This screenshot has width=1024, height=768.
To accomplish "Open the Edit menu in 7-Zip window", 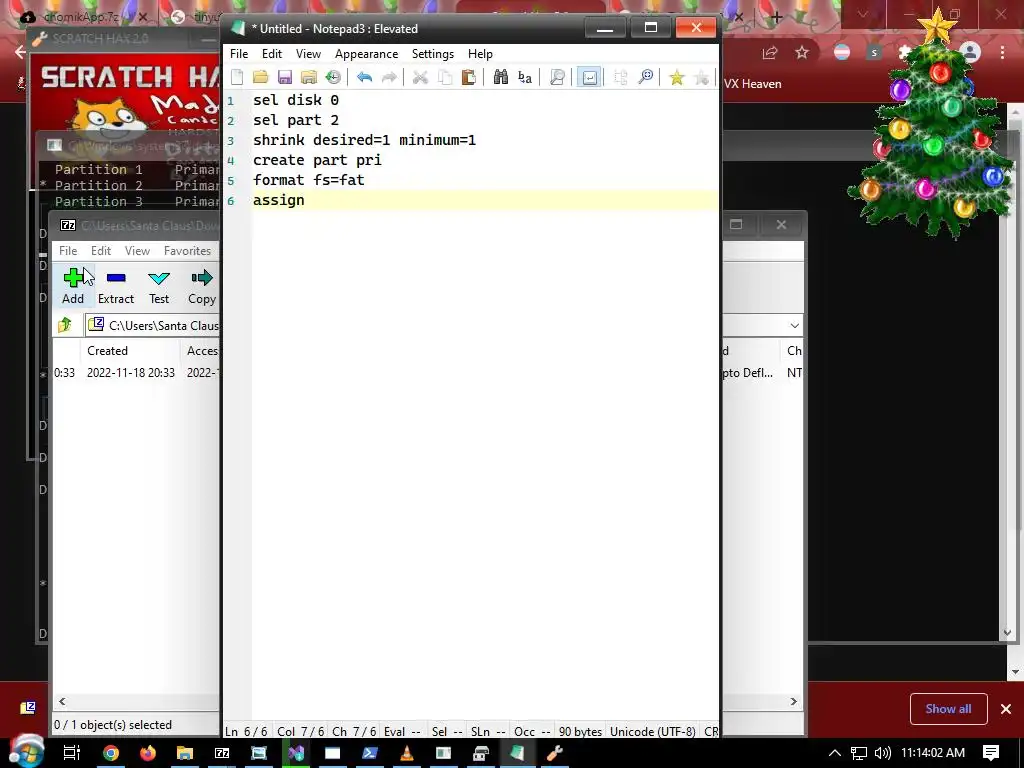I will (x=101, y=251).
